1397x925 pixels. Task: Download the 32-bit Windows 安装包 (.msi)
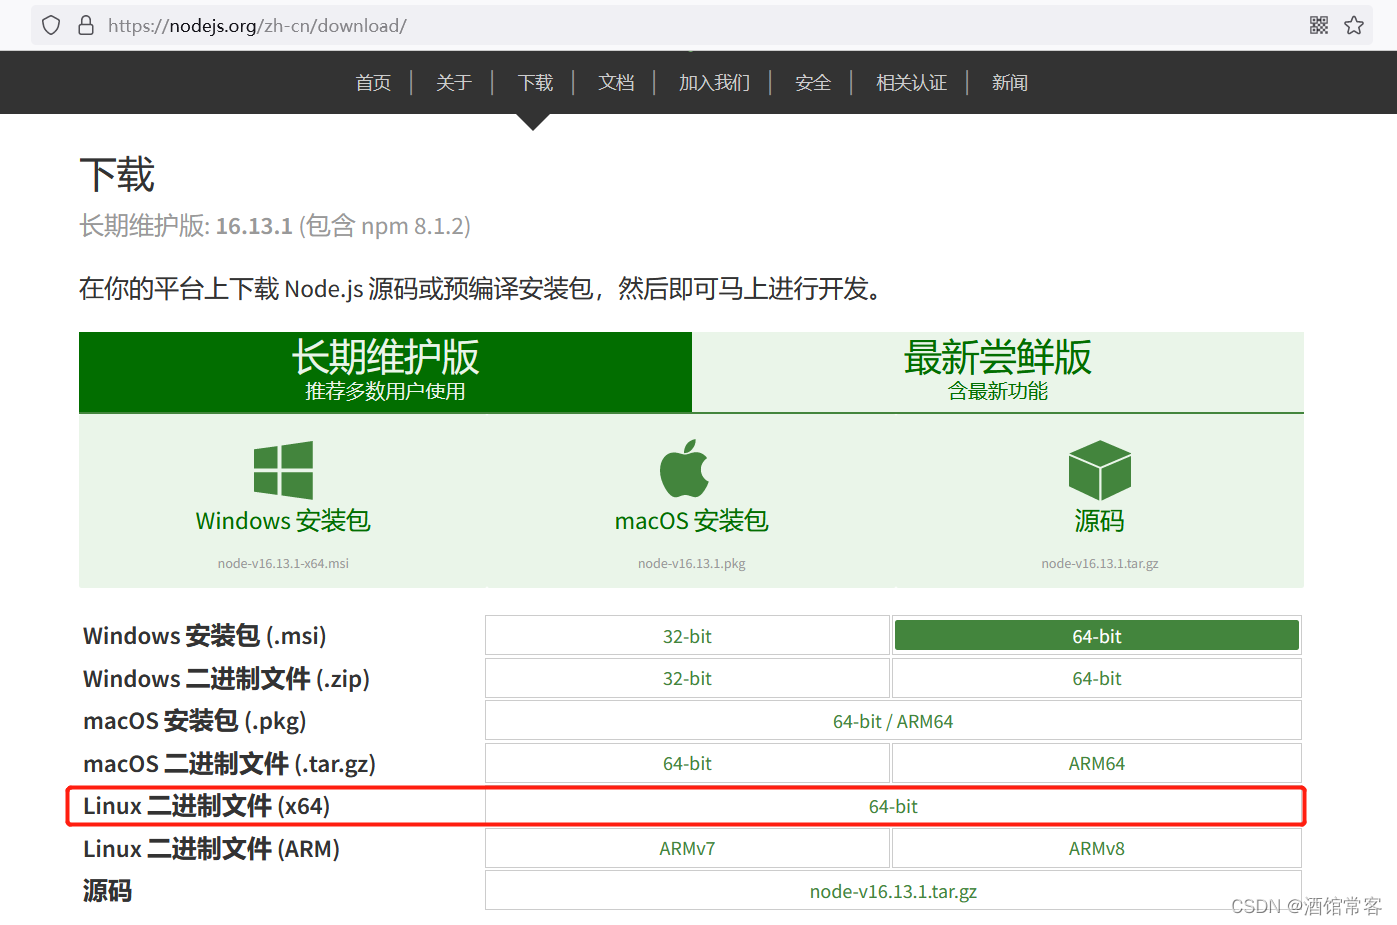click(687, 635)
